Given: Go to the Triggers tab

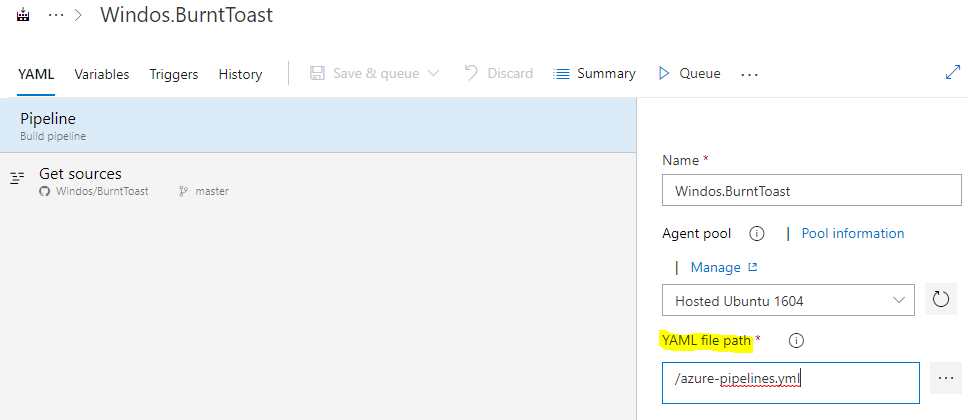Looking at the screenshot, I should pos(174,74).
